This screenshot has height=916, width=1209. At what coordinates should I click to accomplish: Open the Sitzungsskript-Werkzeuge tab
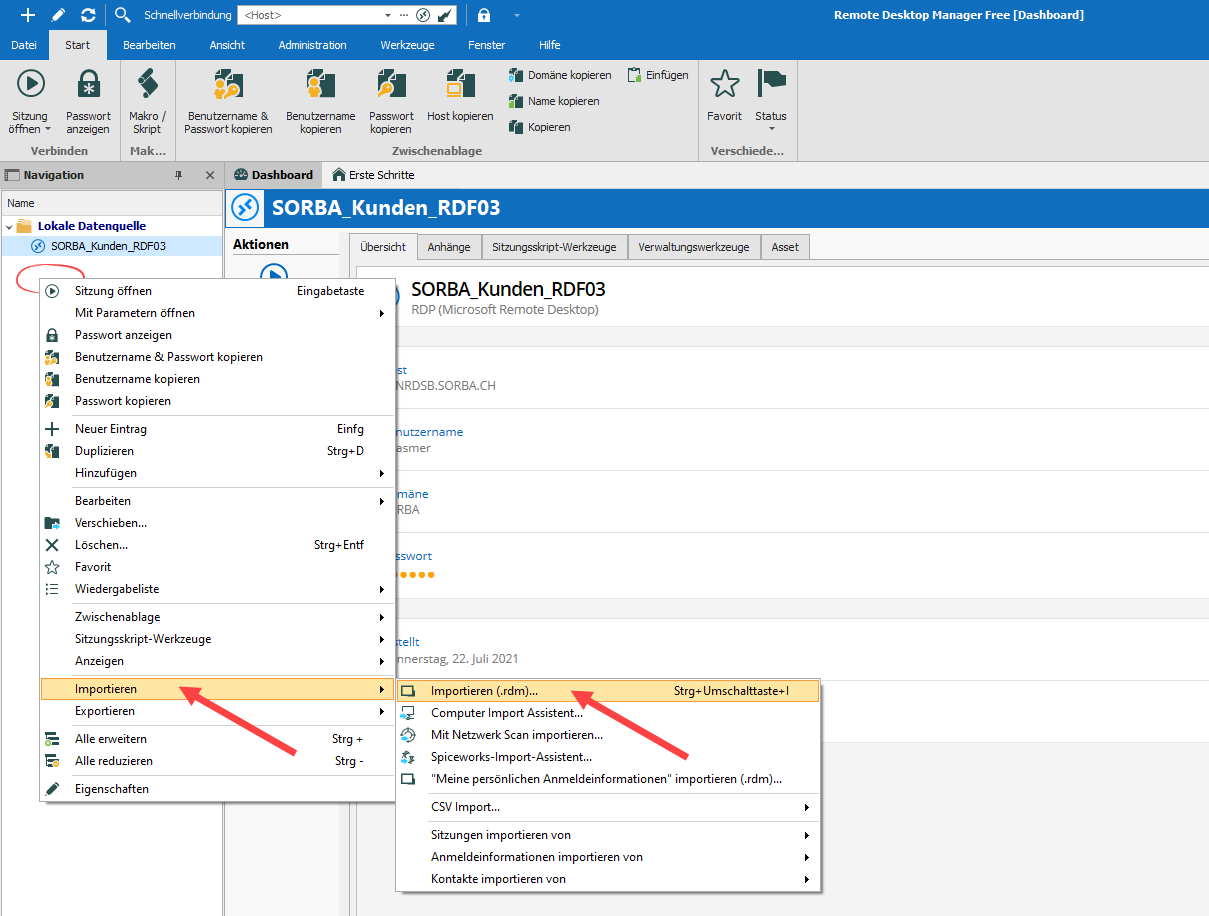pyautogui.click(x=555, y=247)
